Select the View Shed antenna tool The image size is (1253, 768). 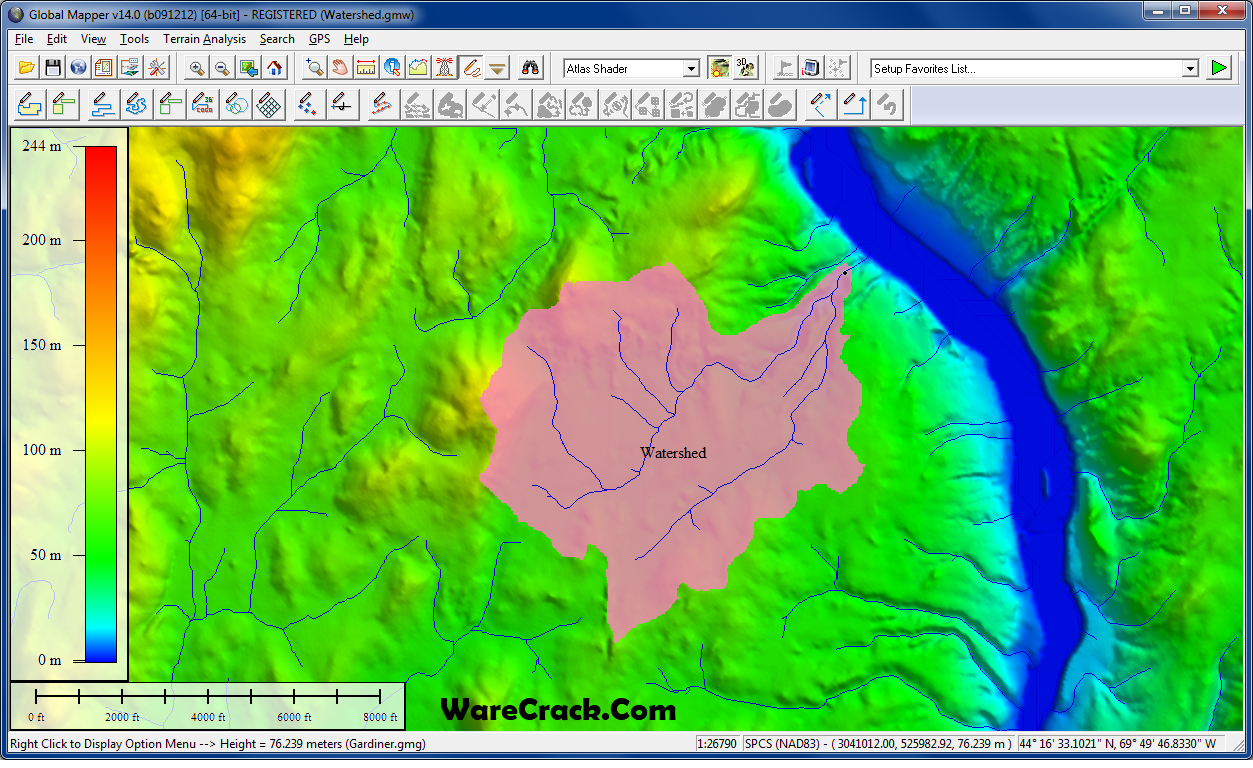click(x=444, y=68)
